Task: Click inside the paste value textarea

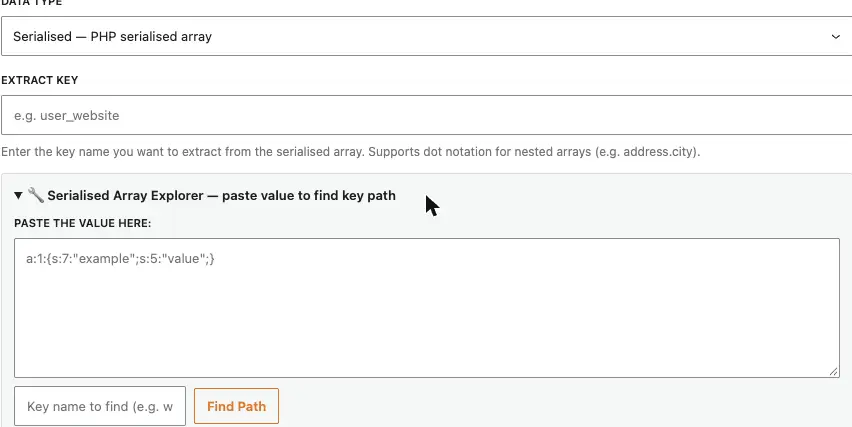Action: 427,307
